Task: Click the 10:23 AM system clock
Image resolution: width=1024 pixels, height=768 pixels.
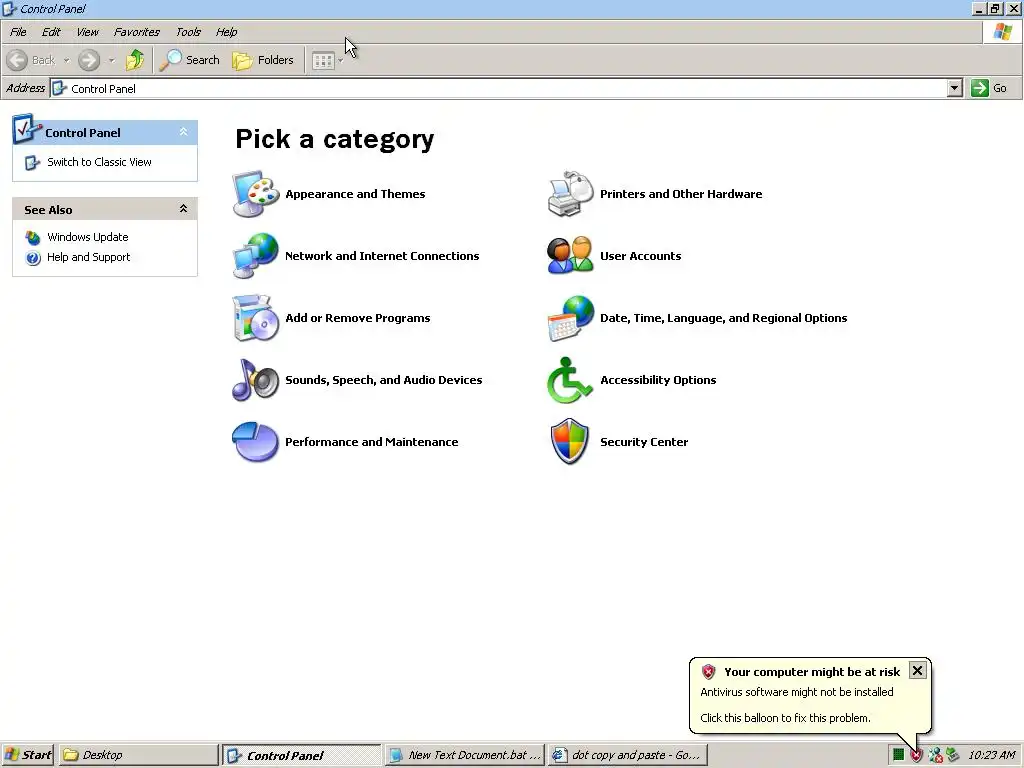Action: click(x=991, y=755)
